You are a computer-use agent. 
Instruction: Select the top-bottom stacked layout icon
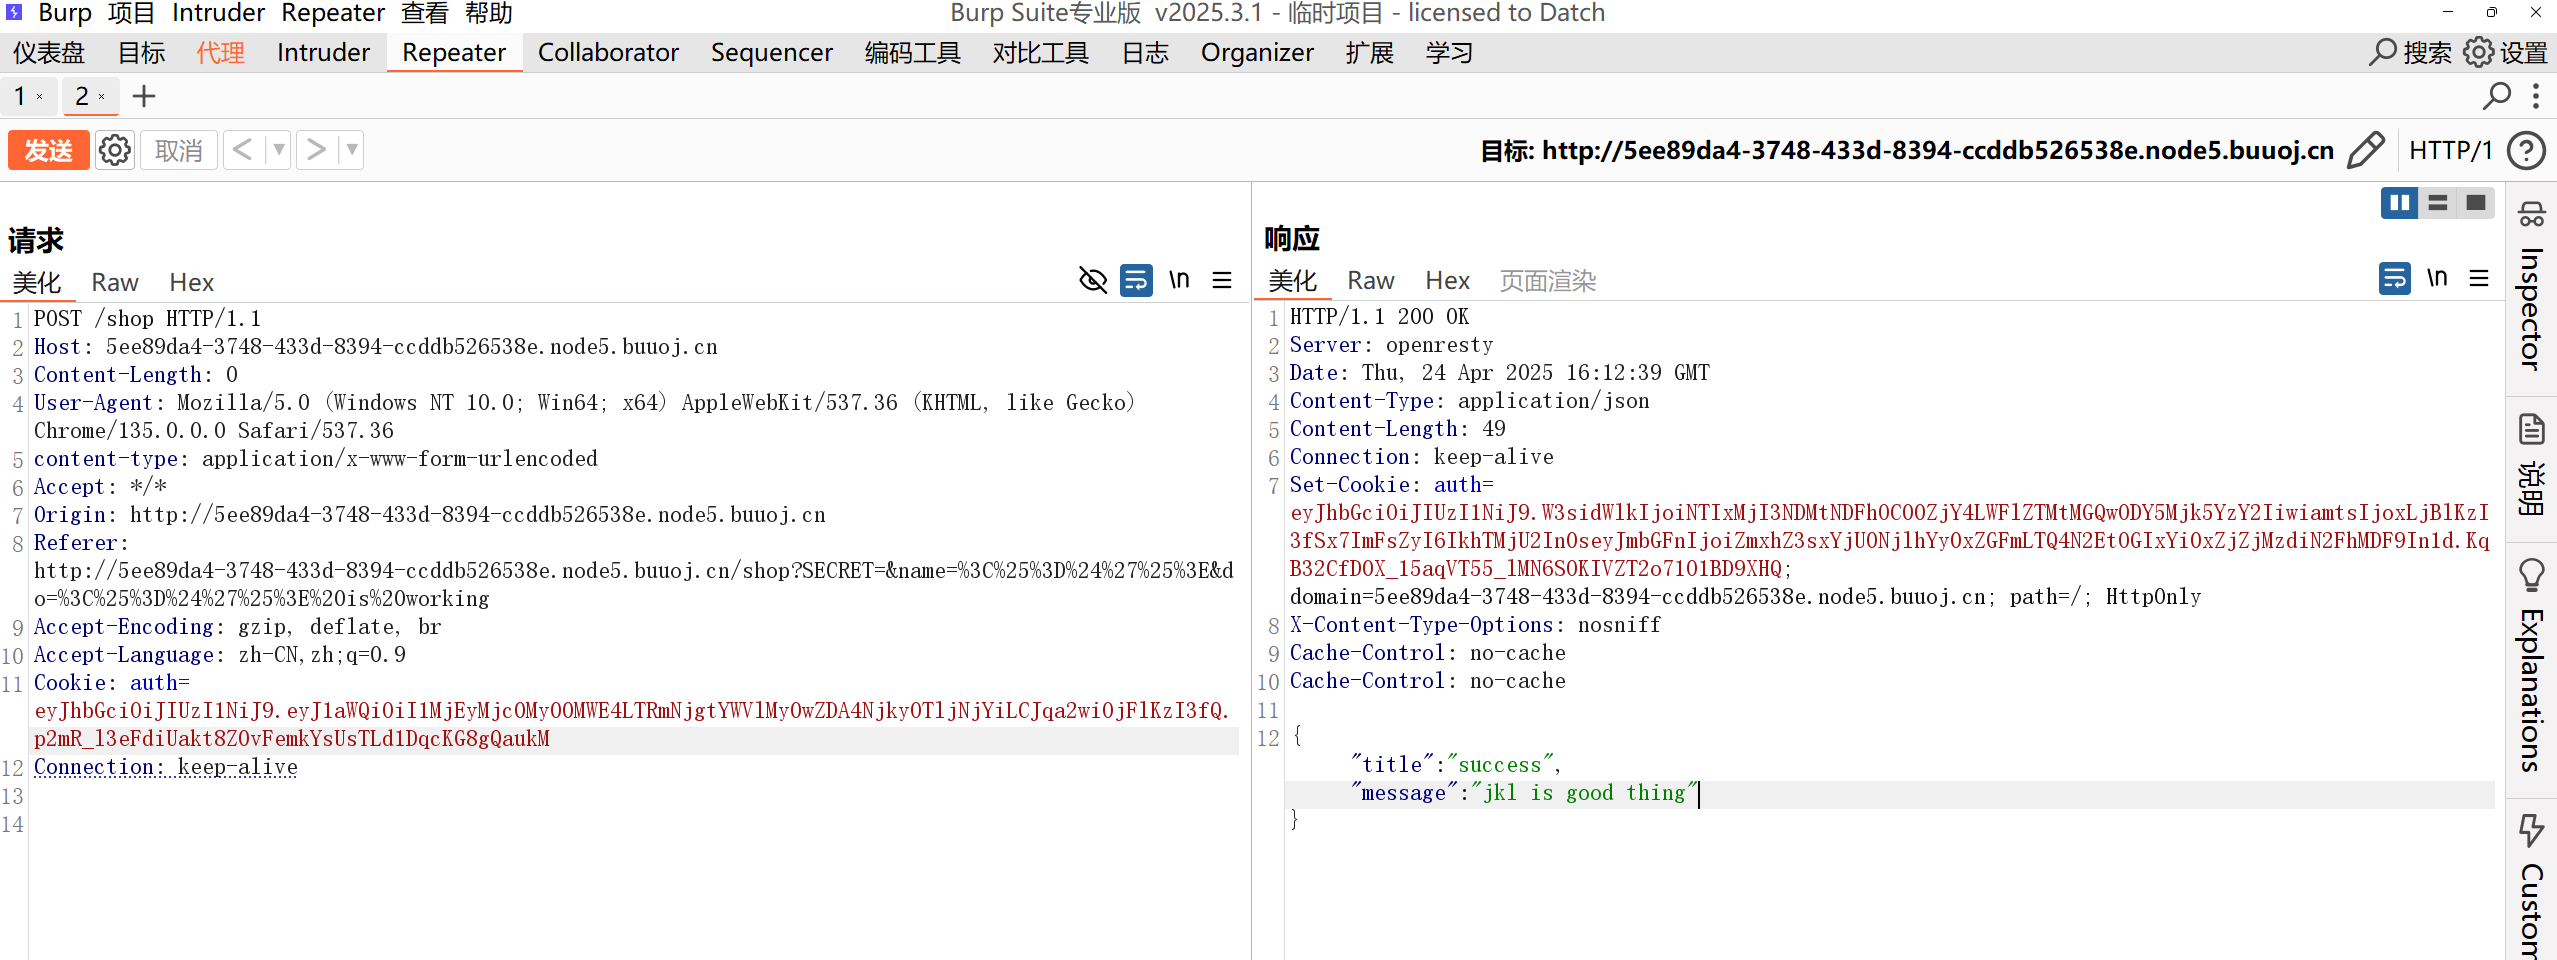tap(2438, 203)
